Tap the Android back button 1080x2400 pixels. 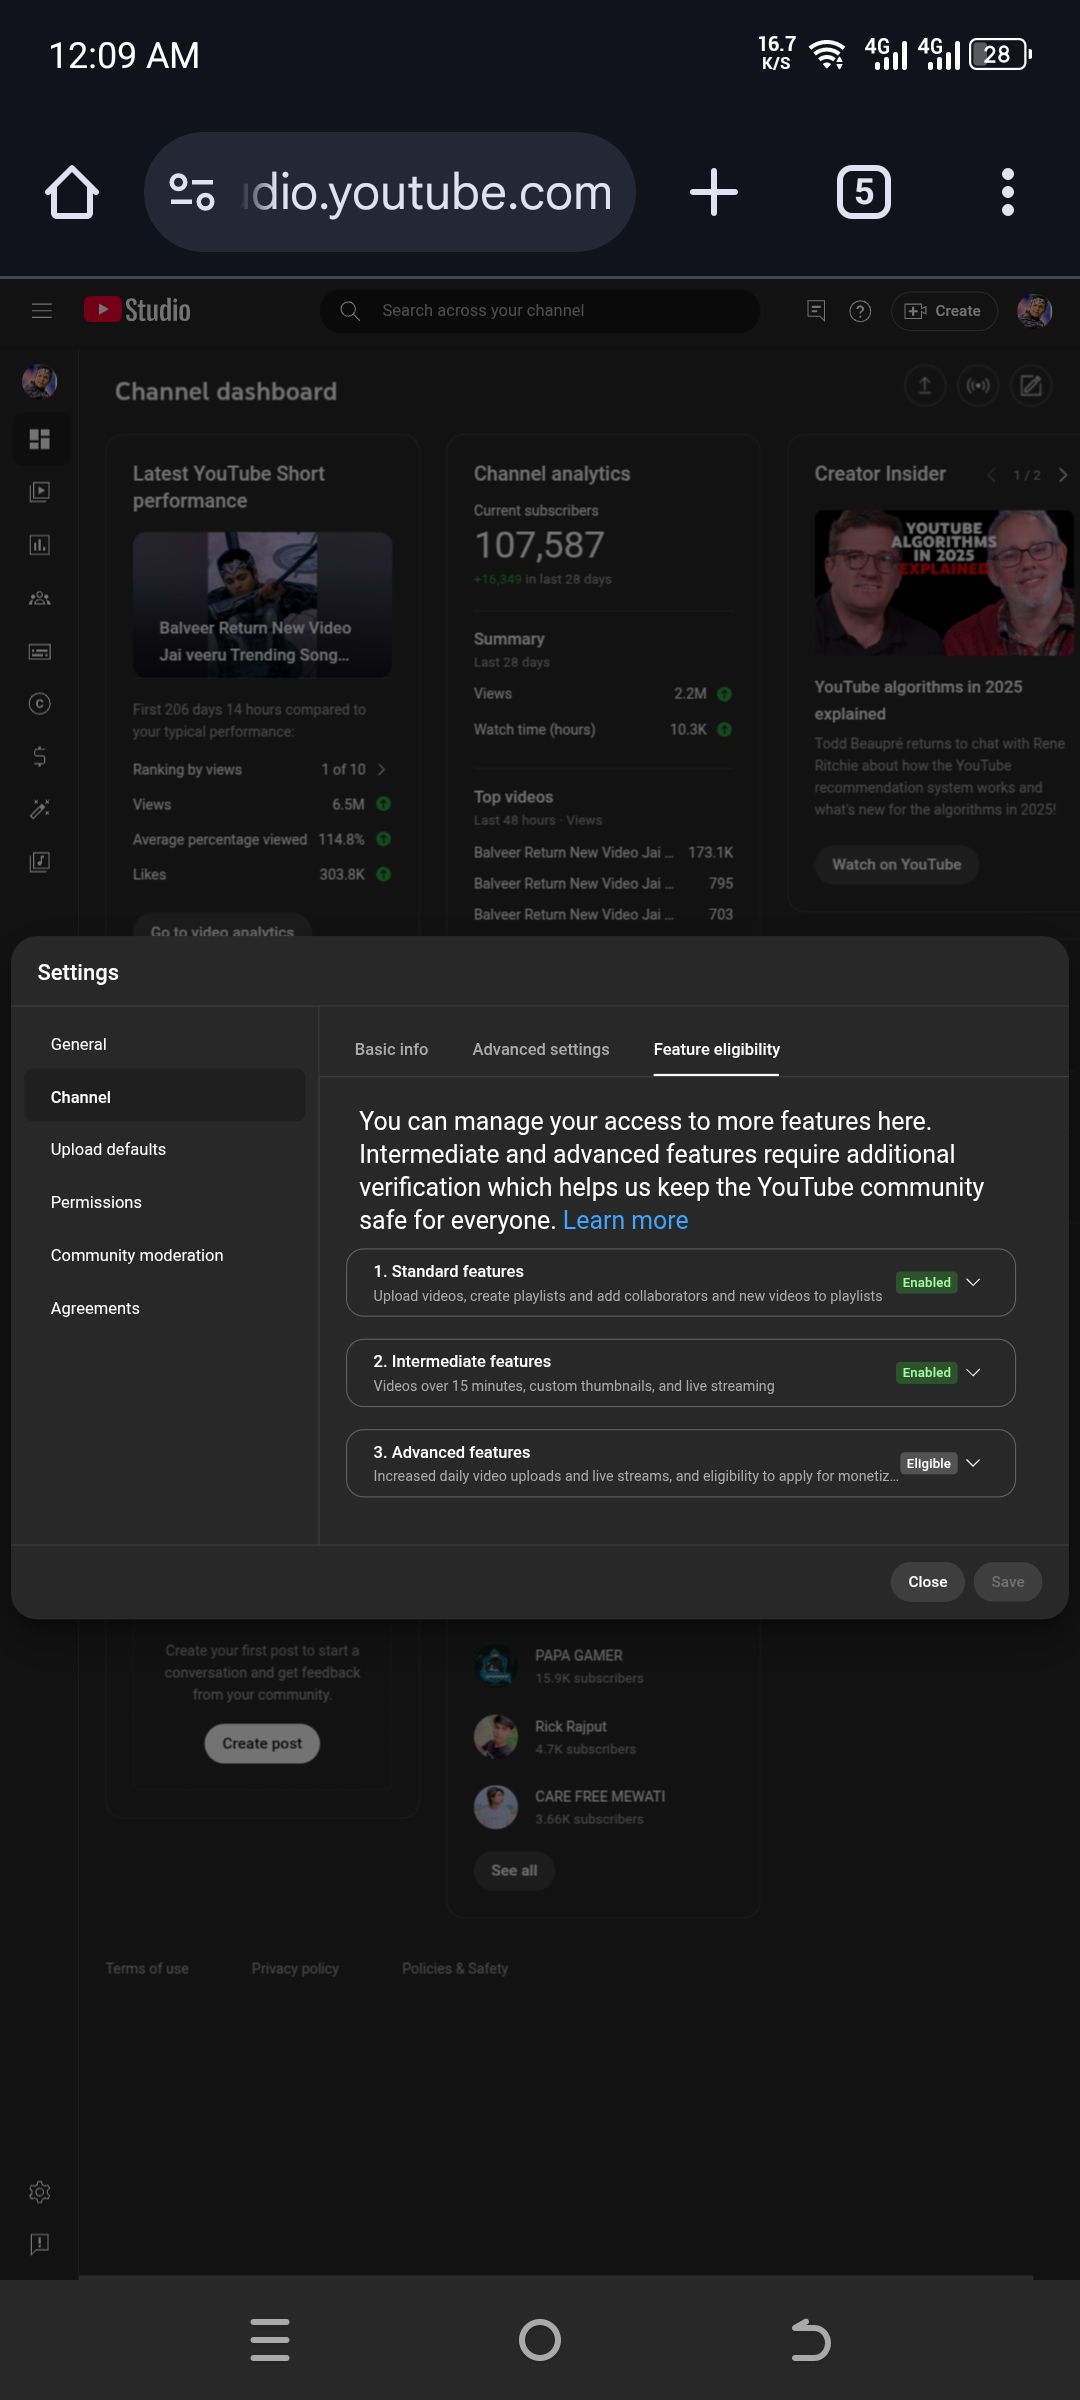[810, 2340]
